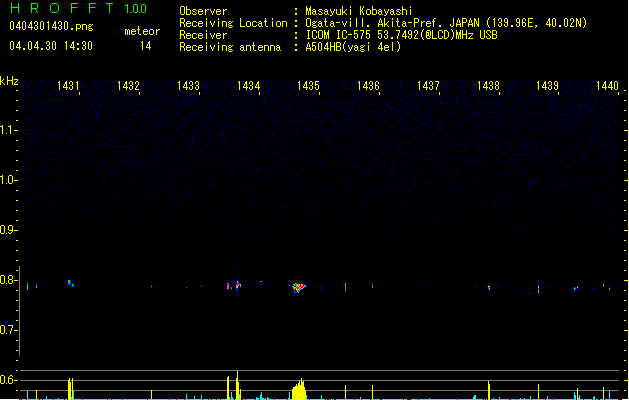The image size is (629, 400).
Task: Click the 1440 time axis marker
Action: (x=608, y=85)
